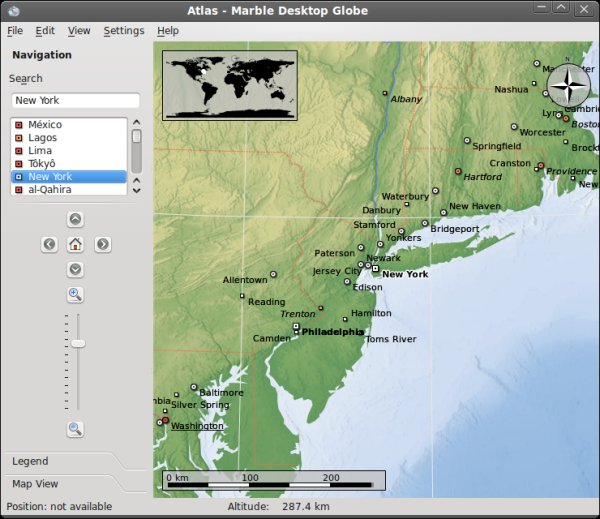Switch to the Map View tab
Image resolution: width=600 pixels, height=519 pixels.
(35, 484)
